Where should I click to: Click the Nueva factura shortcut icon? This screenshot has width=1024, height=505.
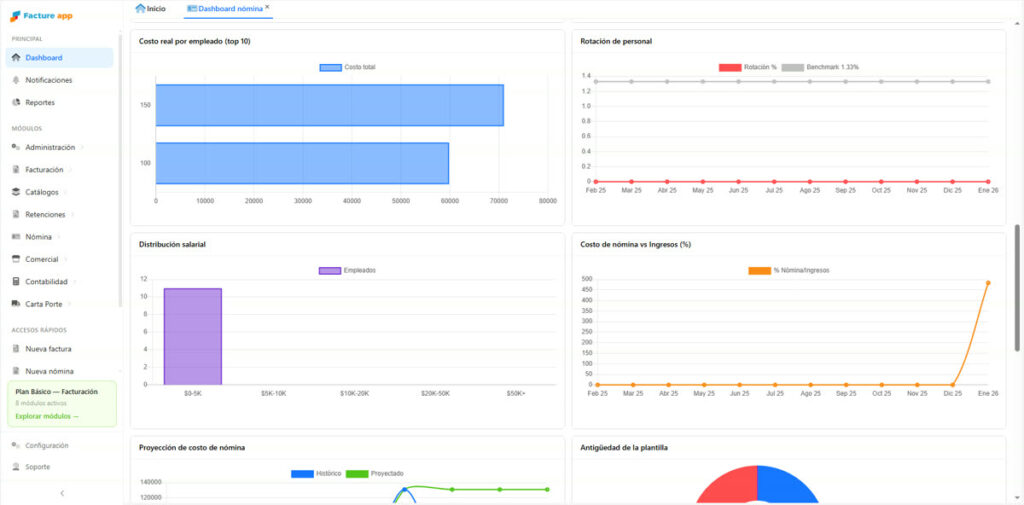(16, 349)
